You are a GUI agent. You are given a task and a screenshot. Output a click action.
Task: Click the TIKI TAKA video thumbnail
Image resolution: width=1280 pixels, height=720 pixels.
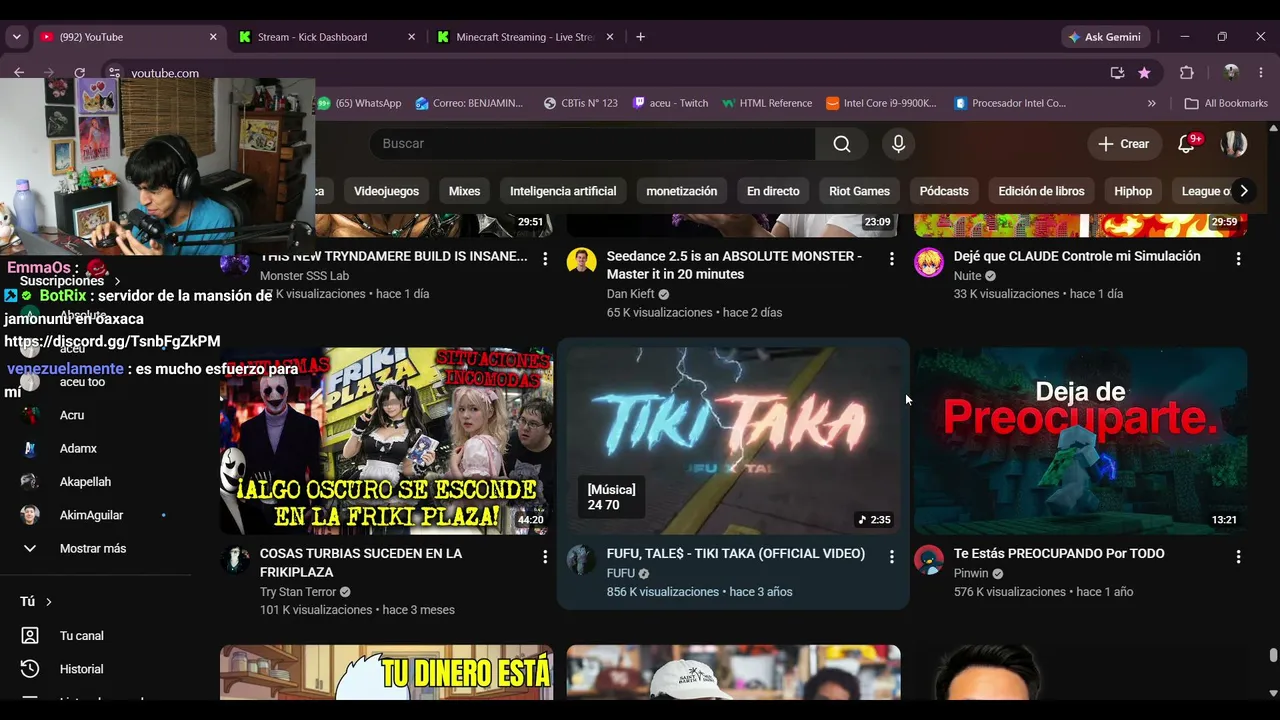point(734,441)
